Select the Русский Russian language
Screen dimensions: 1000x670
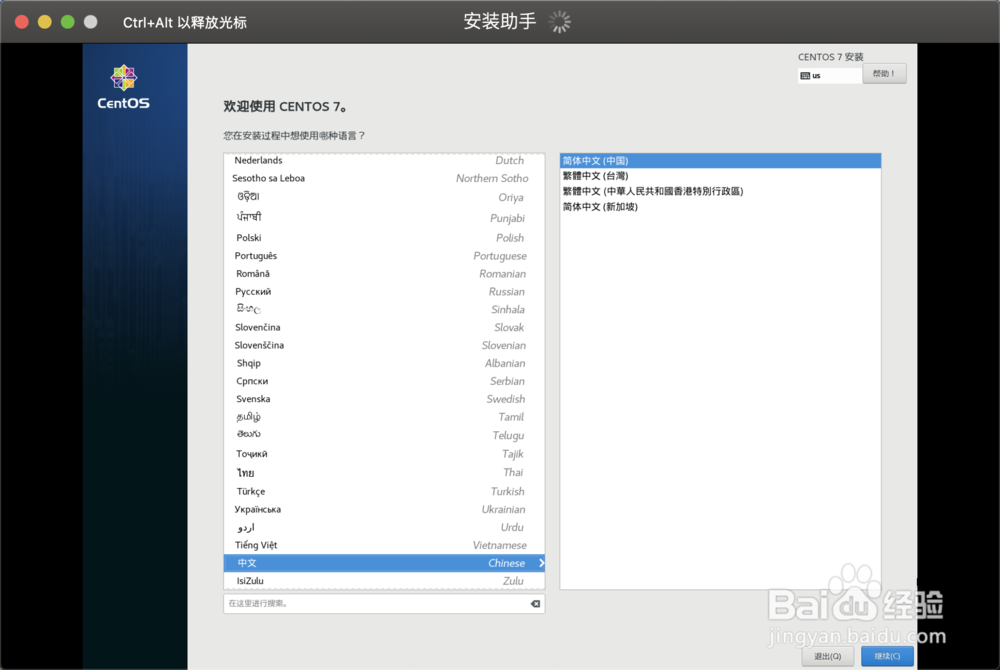[380, 291]
